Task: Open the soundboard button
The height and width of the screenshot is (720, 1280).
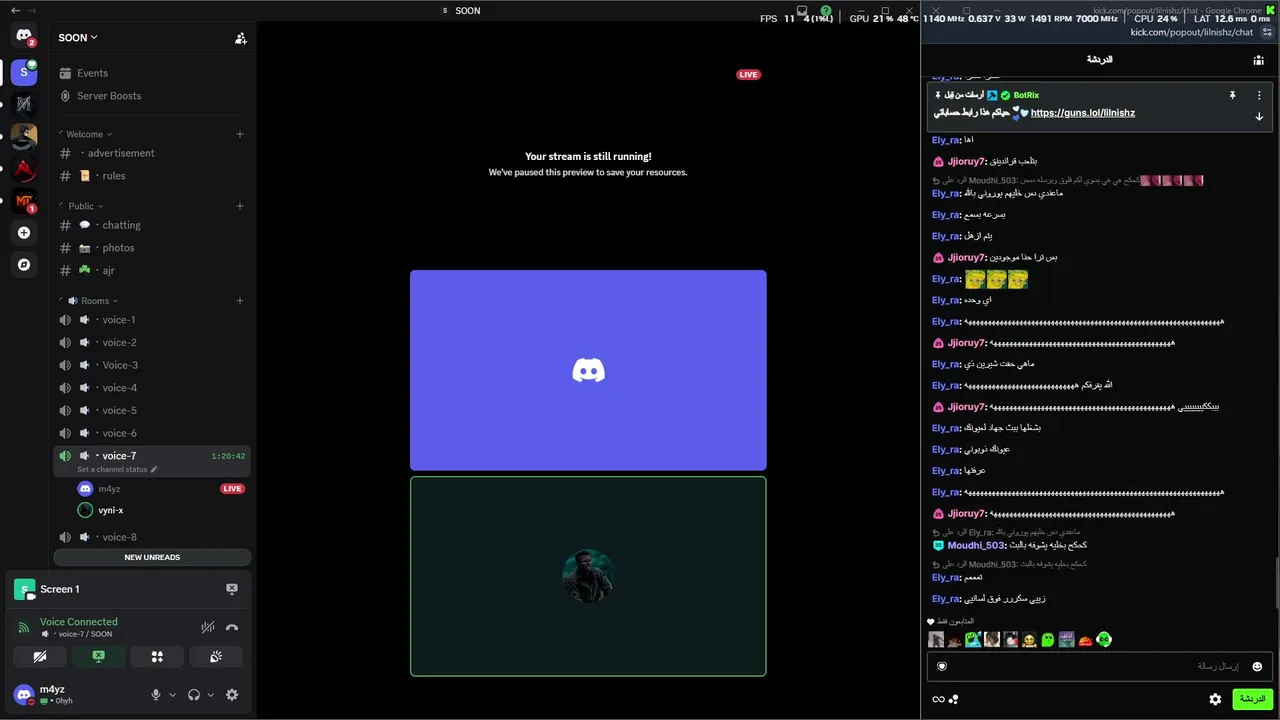Action: coord(216,657)
